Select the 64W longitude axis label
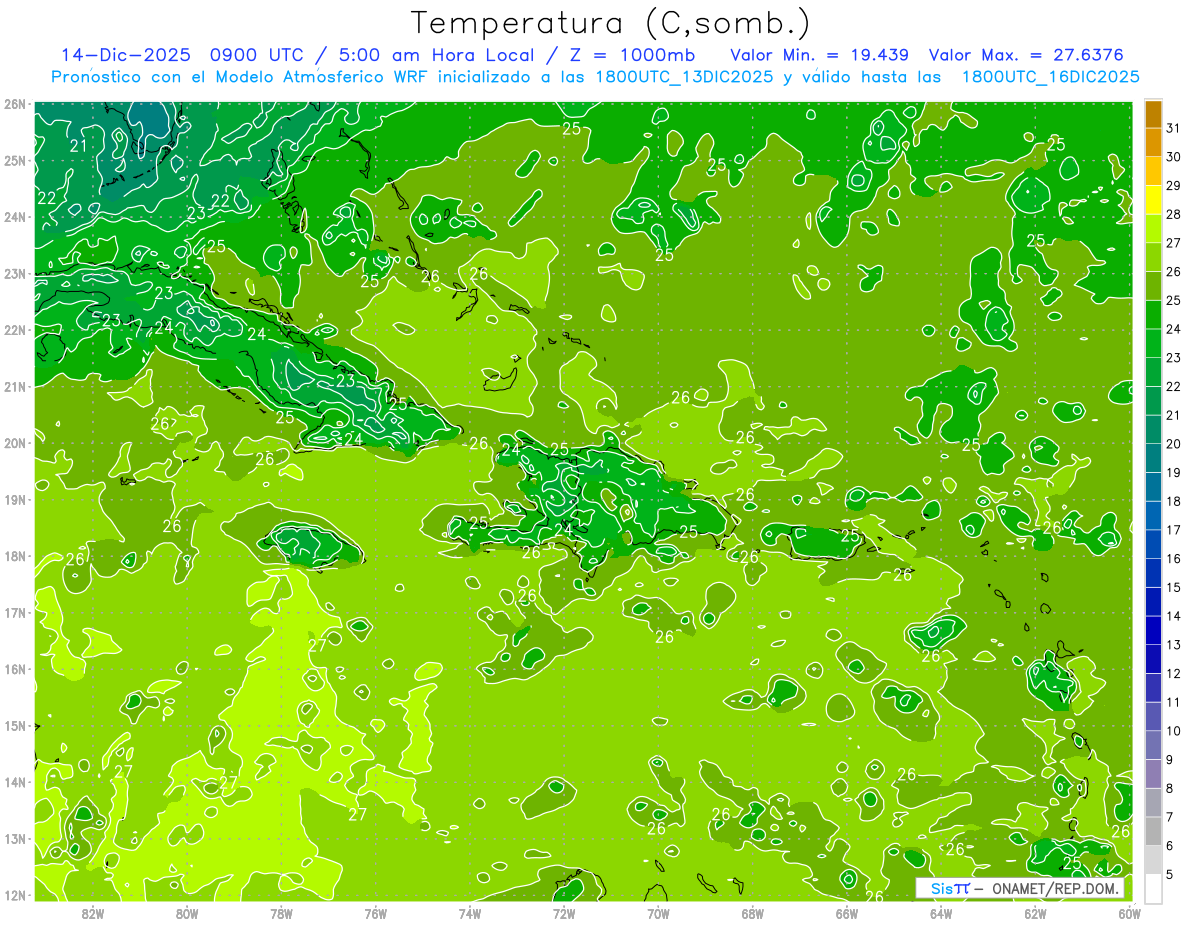The height and width of the screenshot is (927, 1200). pyautogui.click(x=941, y=914)
